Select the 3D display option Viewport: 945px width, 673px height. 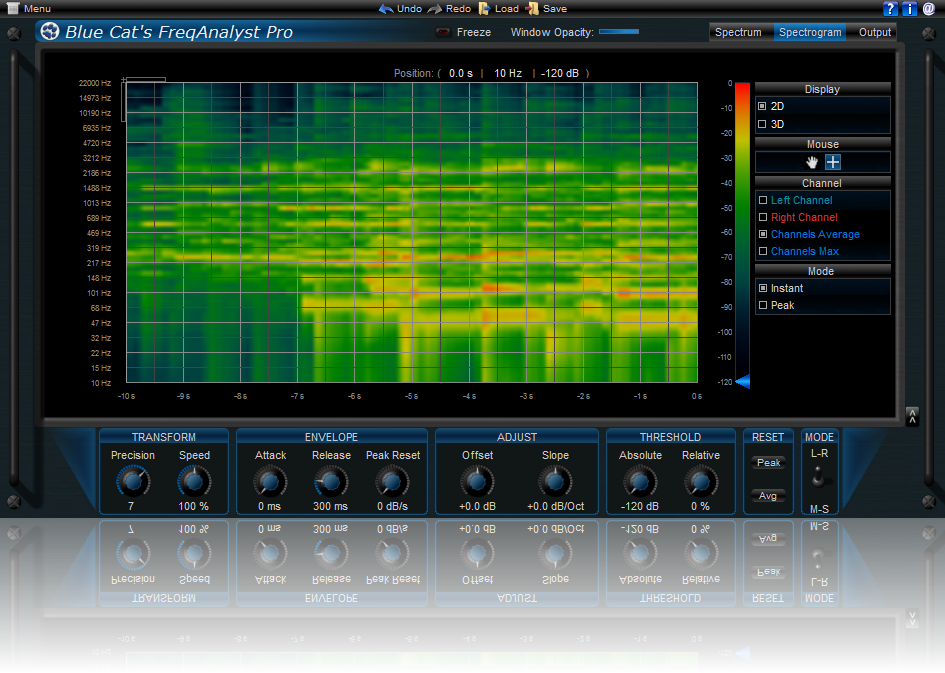pos(762,124)
